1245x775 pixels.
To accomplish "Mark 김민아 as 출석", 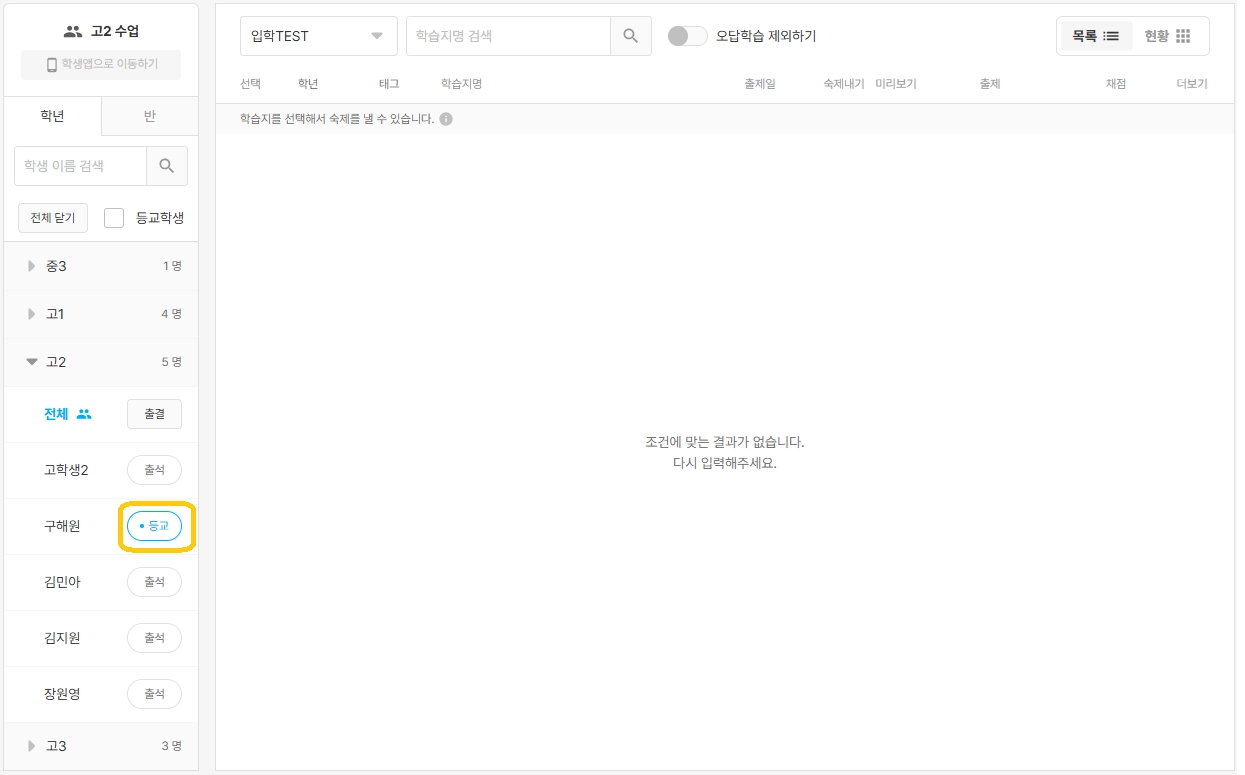I will coord(154,582).
